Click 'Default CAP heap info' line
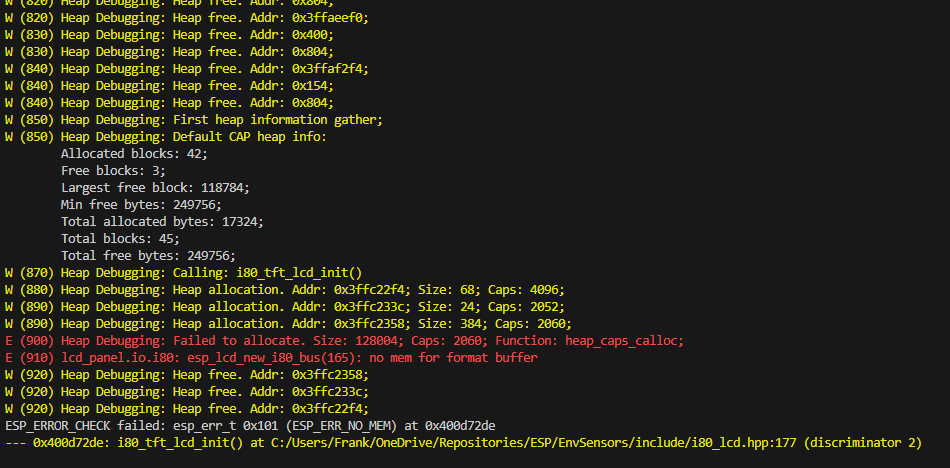The width and height of the screenshot is (950, 468). pyautogui.click(x=166, y=137)
